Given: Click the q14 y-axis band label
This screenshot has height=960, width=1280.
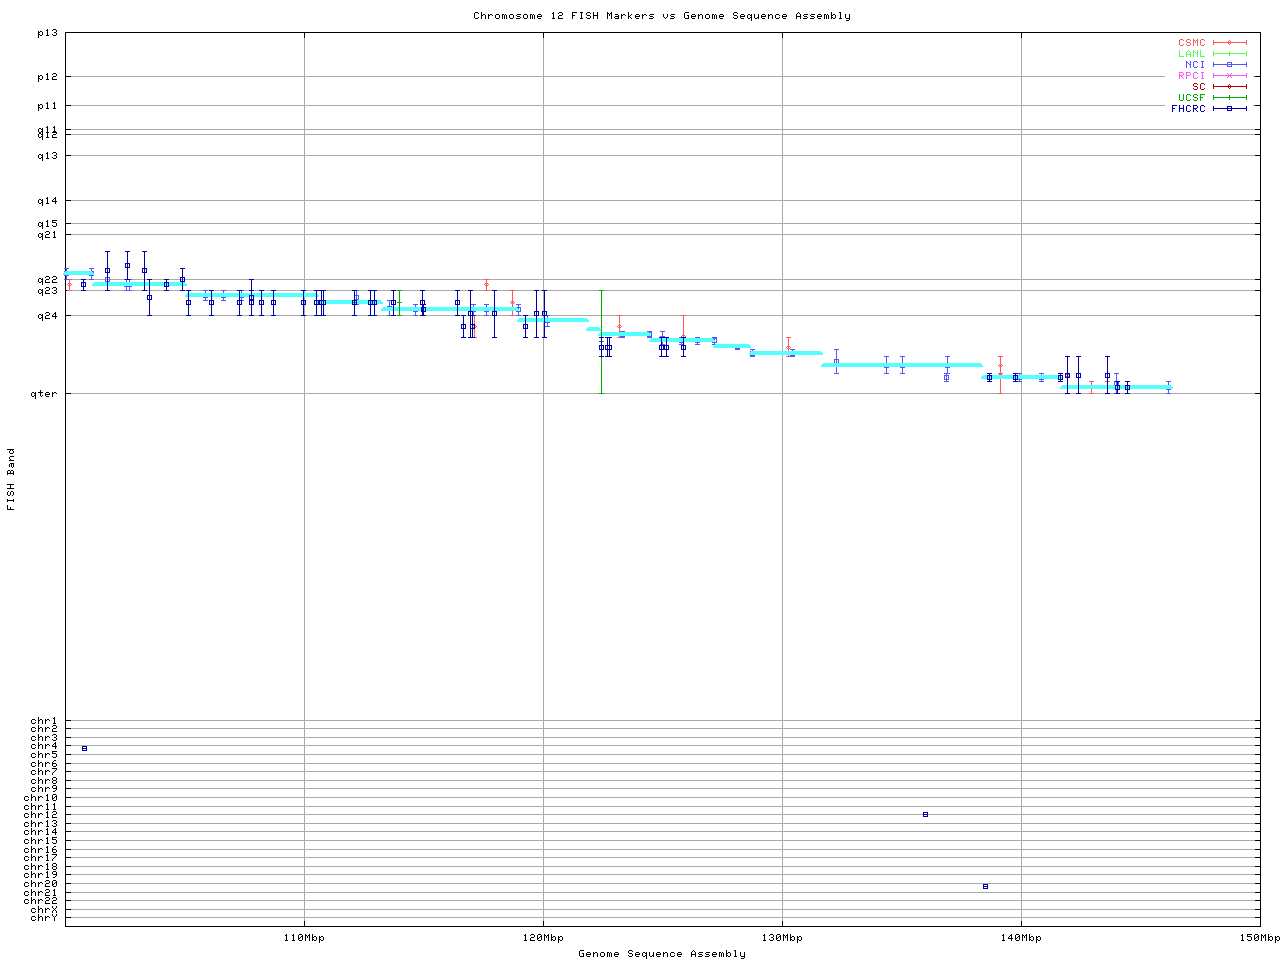Looking at the screenshot, I should tap(47, 201).
